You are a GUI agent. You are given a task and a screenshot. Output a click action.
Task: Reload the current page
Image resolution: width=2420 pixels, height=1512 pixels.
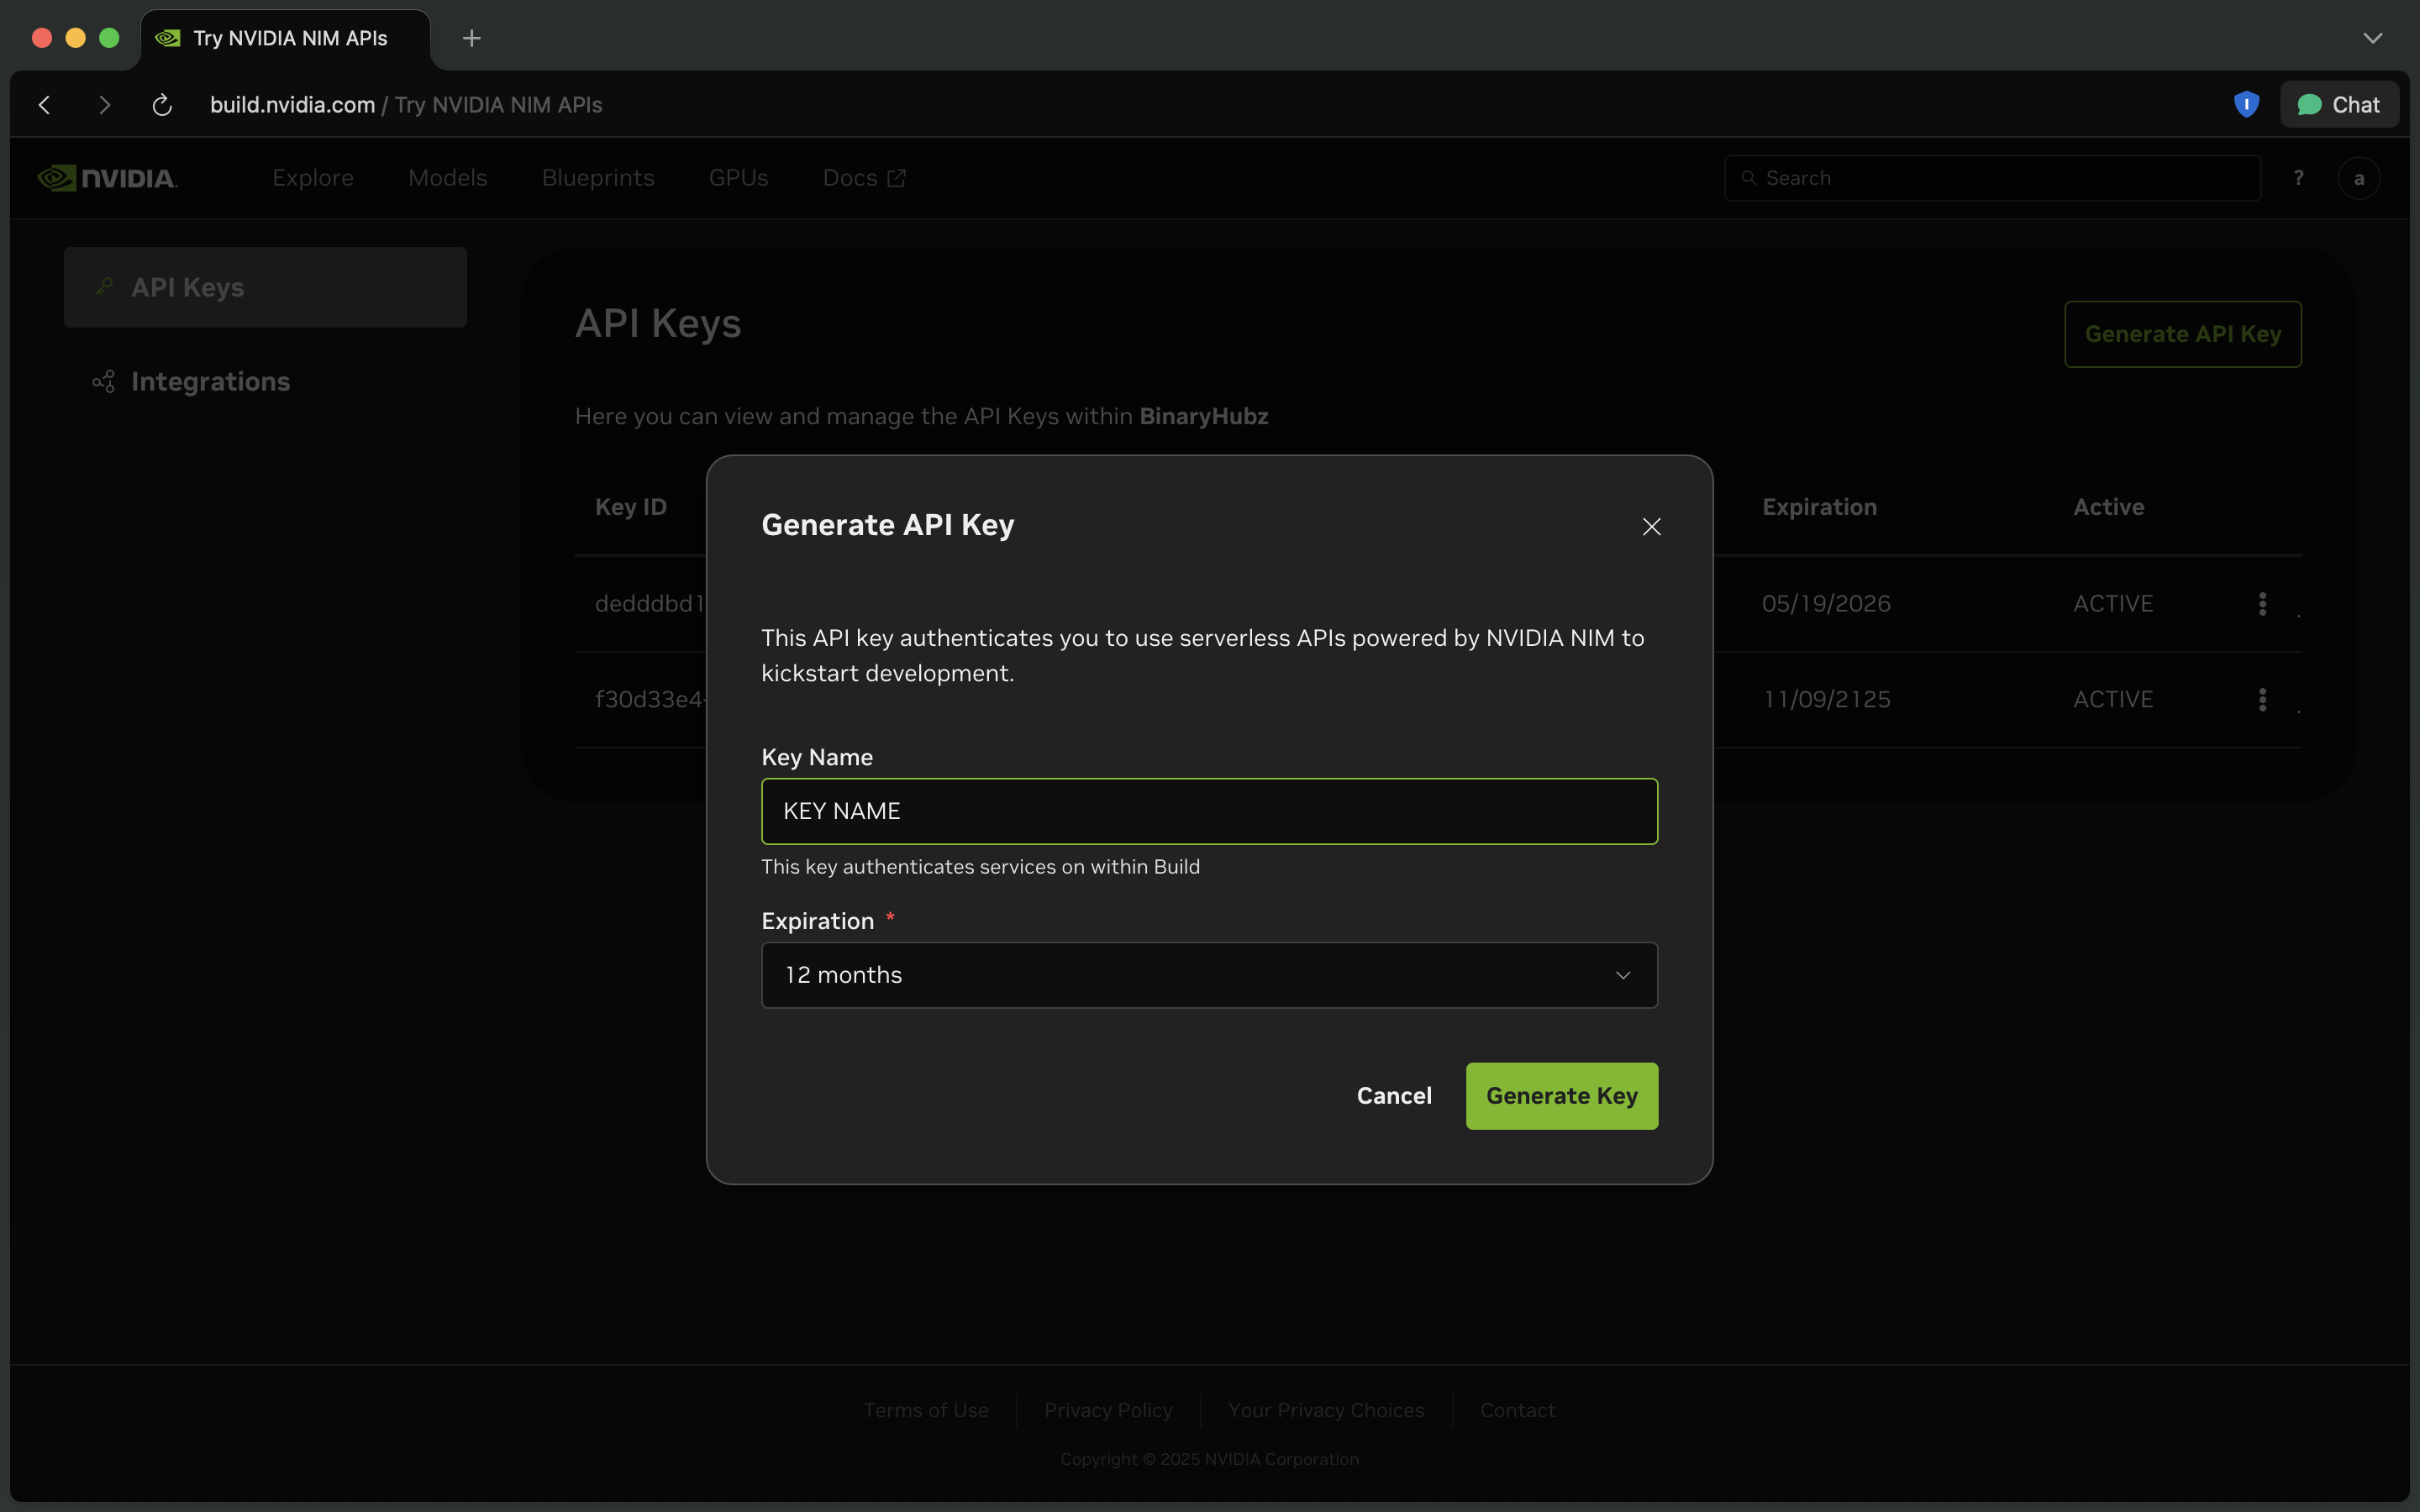pyautogui.click(x=161, y=104)
